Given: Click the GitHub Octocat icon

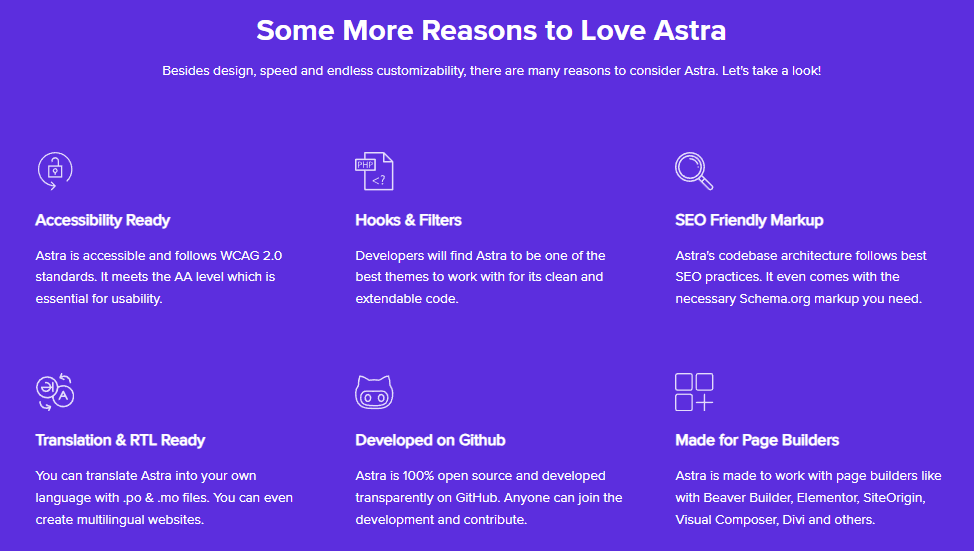Looking at the screenshot, I should tap(374, 392).
